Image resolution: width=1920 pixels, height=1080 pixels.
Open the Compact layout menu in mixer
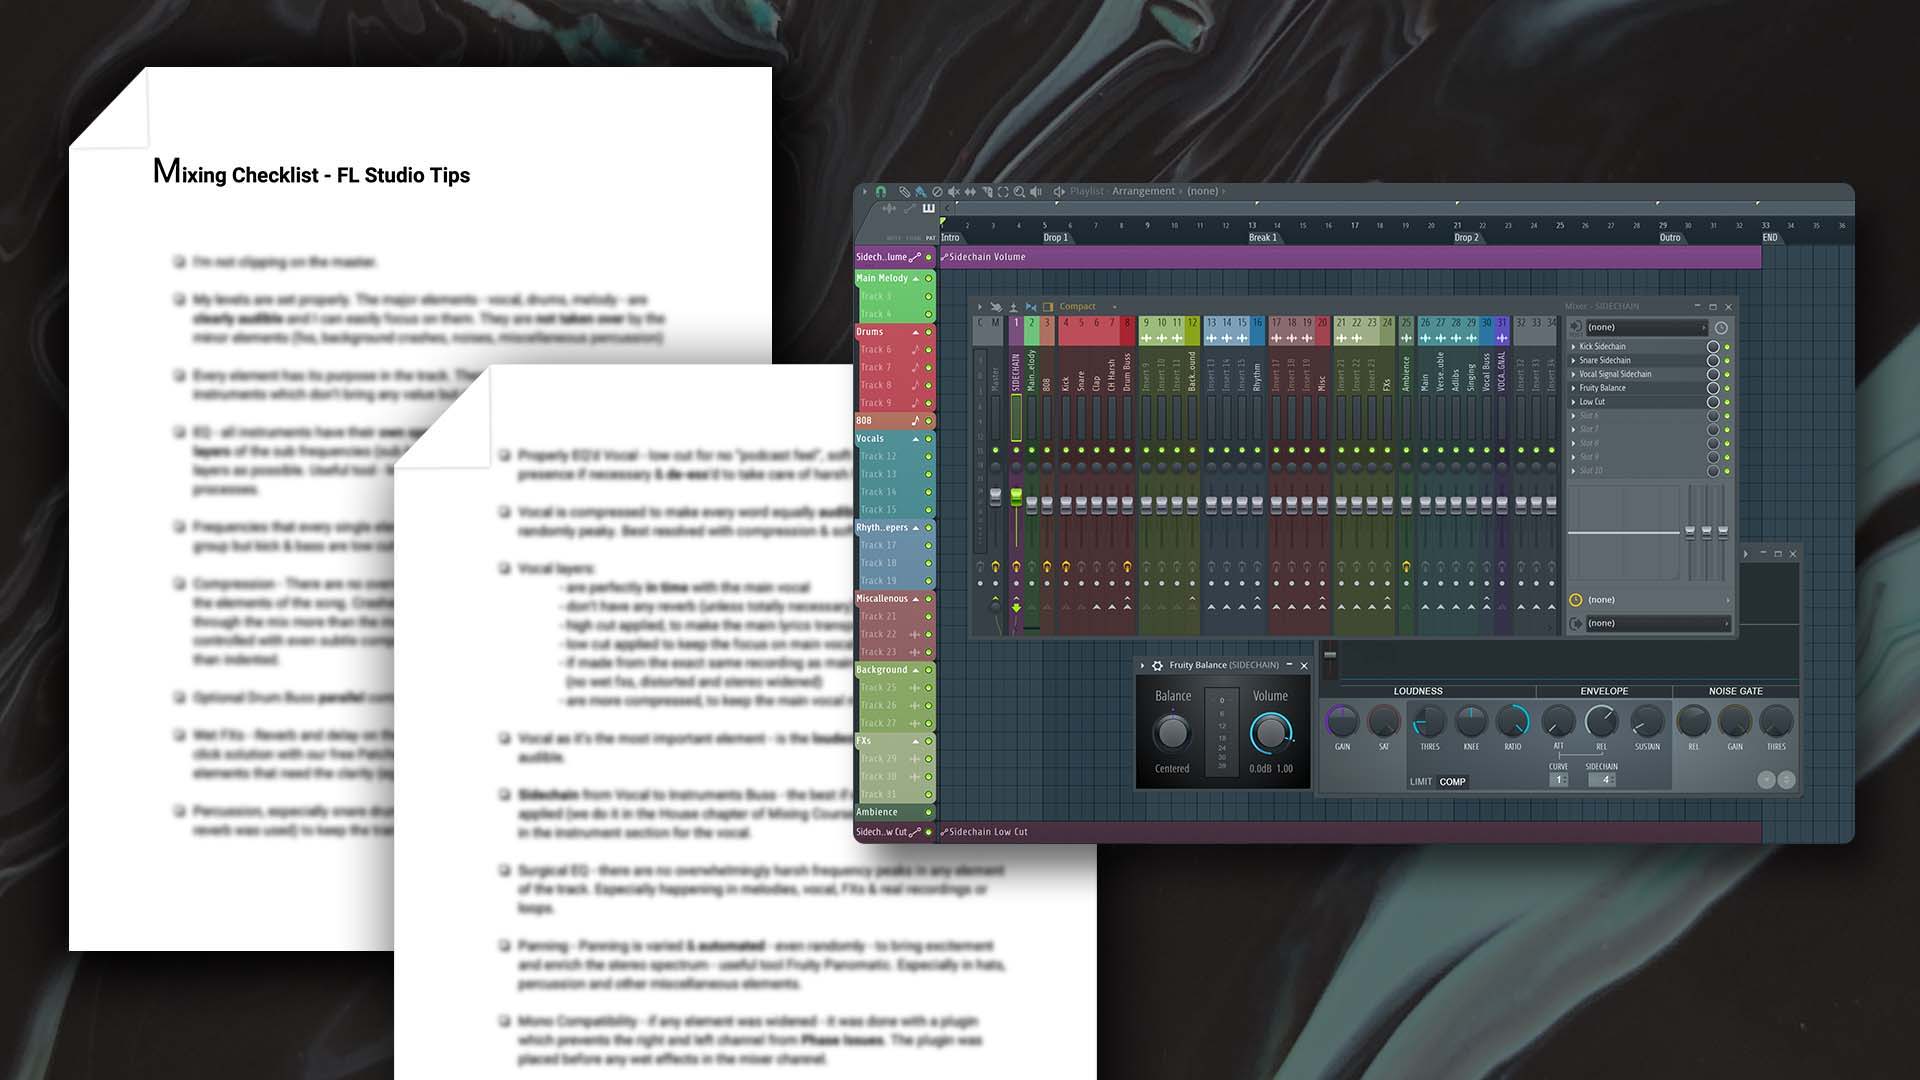(x=1077, y=307)
